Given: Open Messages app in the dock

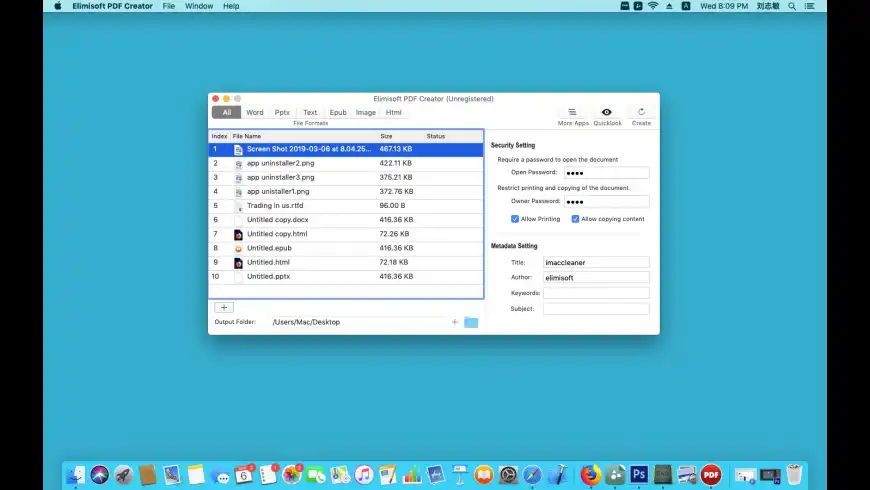Looking at the screenshot, I should pyautogui.click(x=220, y=476).
